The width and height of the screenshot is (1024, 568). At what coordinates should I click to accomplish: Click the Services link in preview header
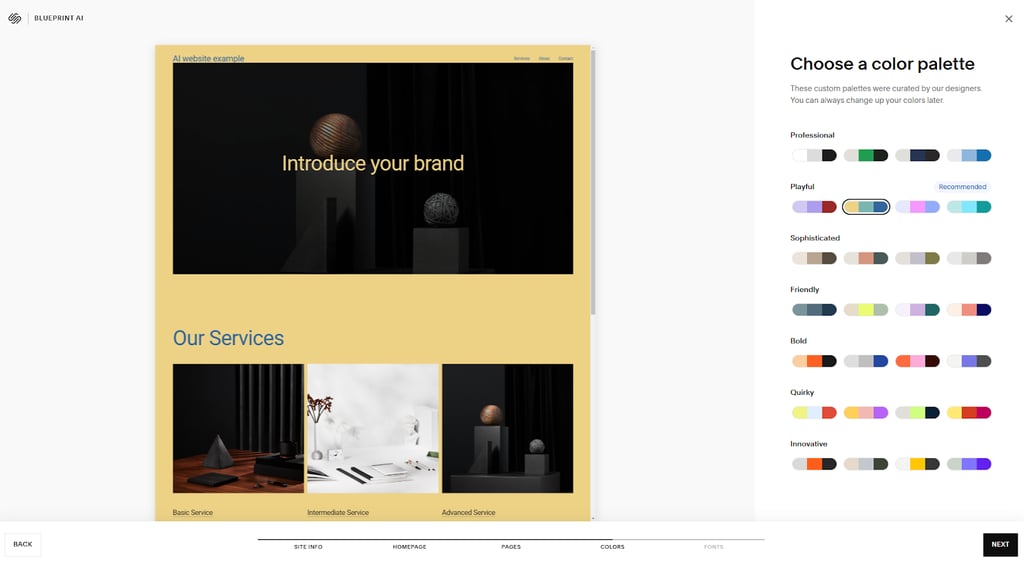[x=522, y=59]
